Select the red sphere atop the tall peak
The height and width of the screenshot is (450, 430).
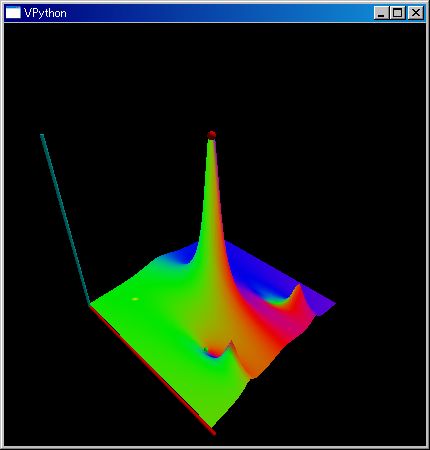click(x=211, y=135)
